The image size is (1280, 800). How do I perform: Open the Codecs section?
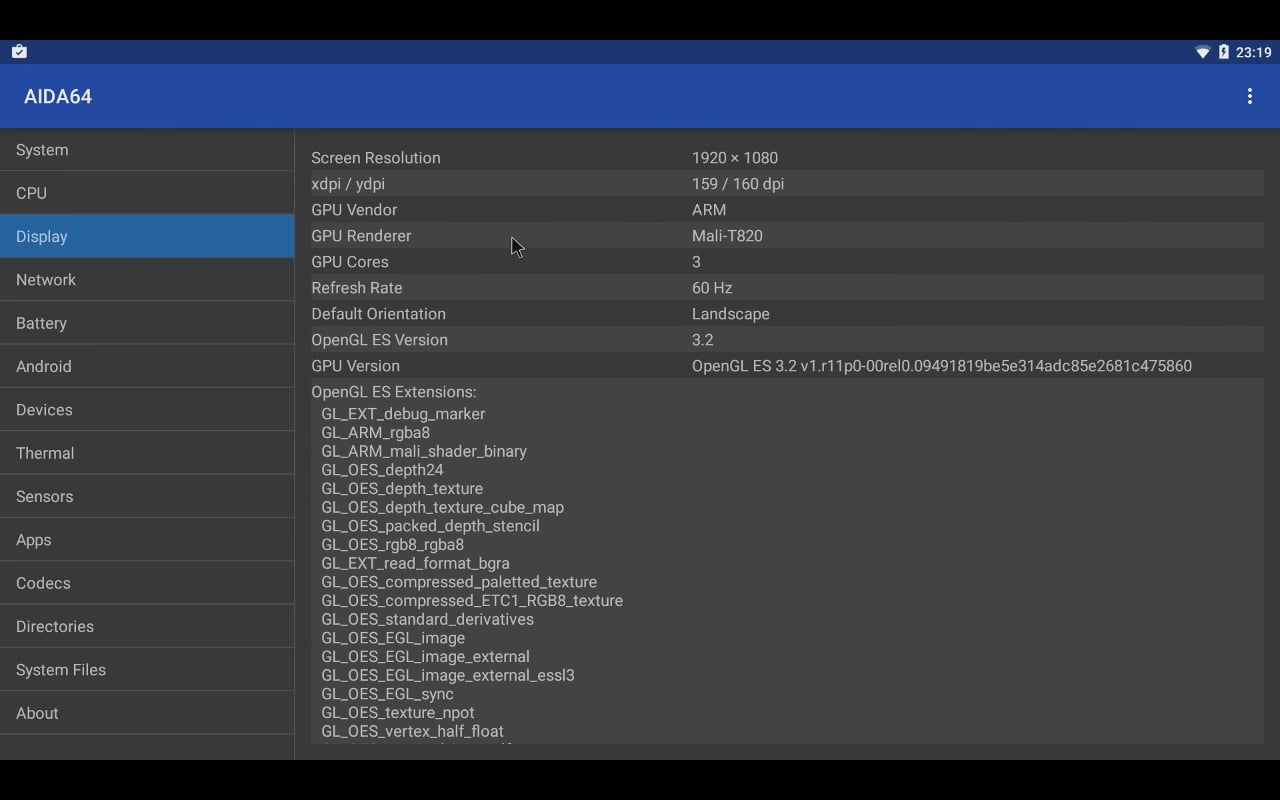point(147,583)
